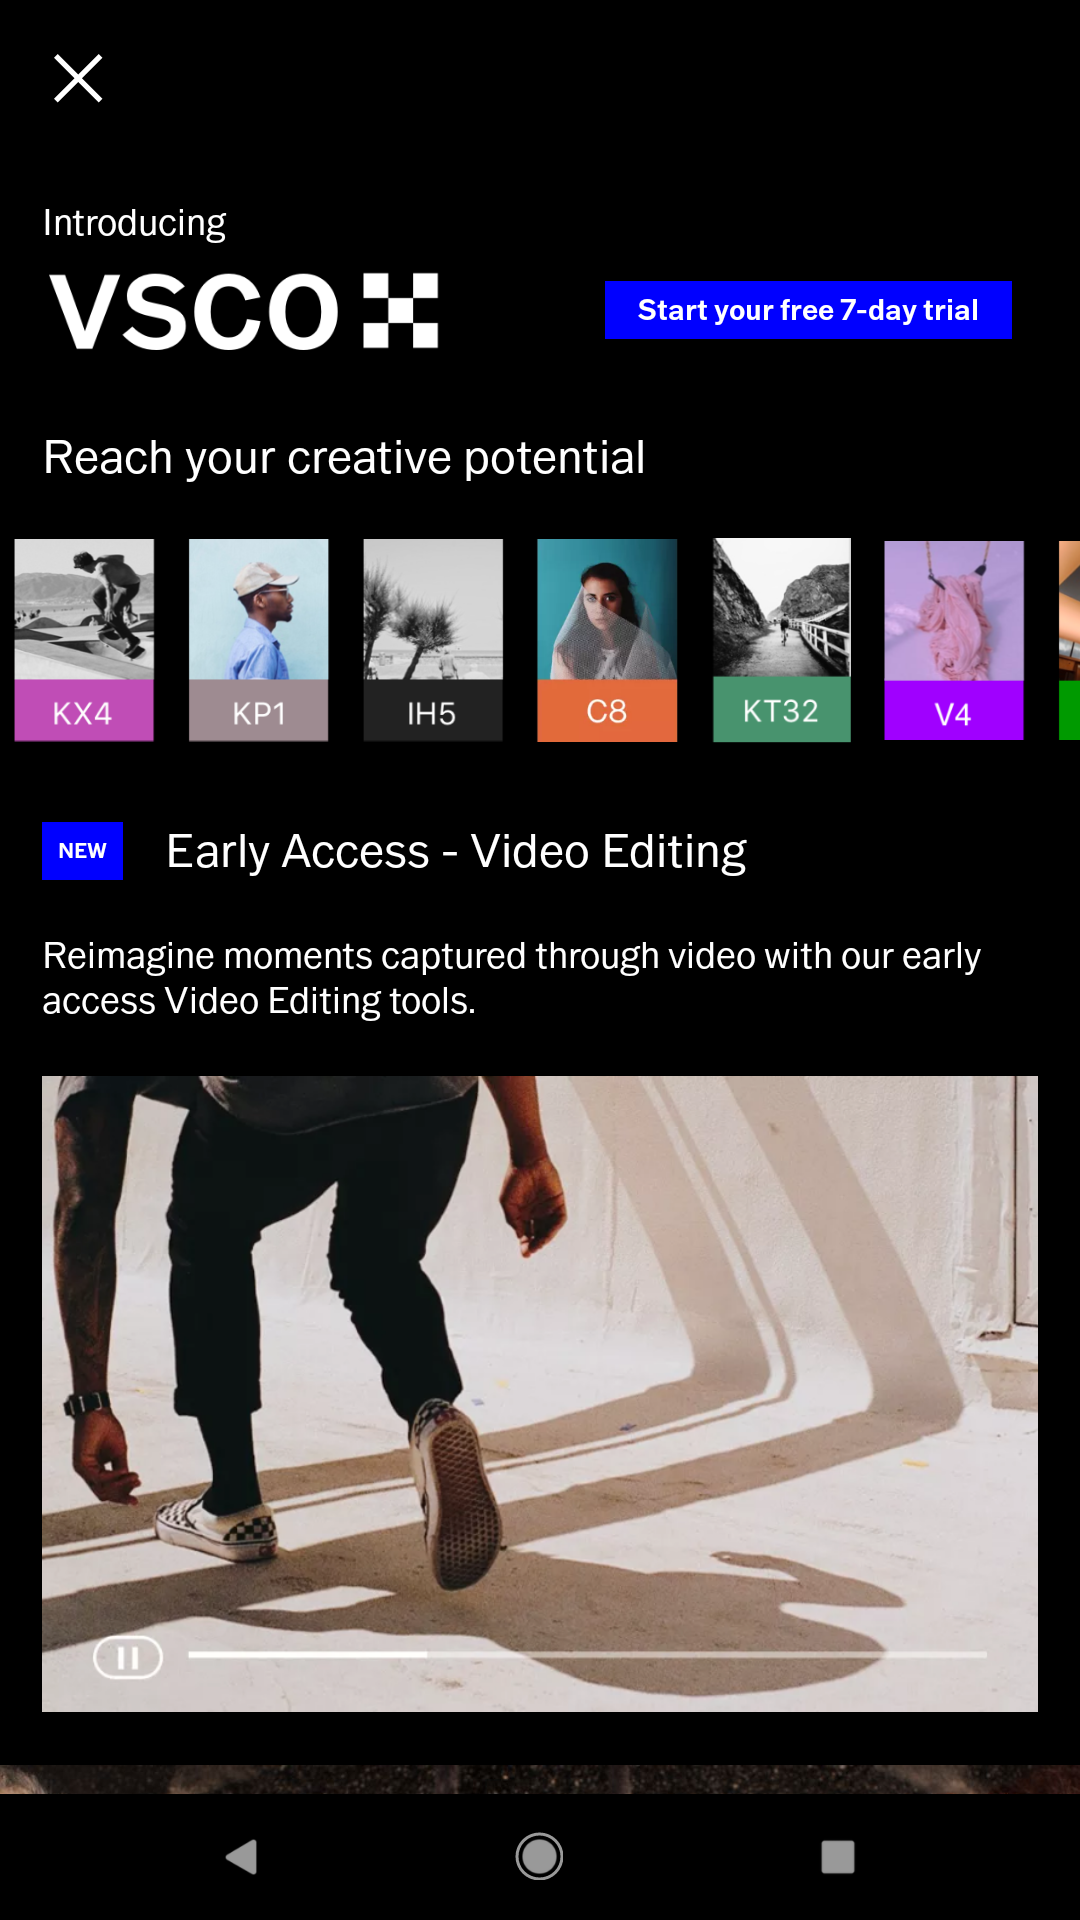Image resolution: width=1080 pixels, height=1920 pixels.
Task: Close the VSCO membership offer screen
Action: click(78, 78)
